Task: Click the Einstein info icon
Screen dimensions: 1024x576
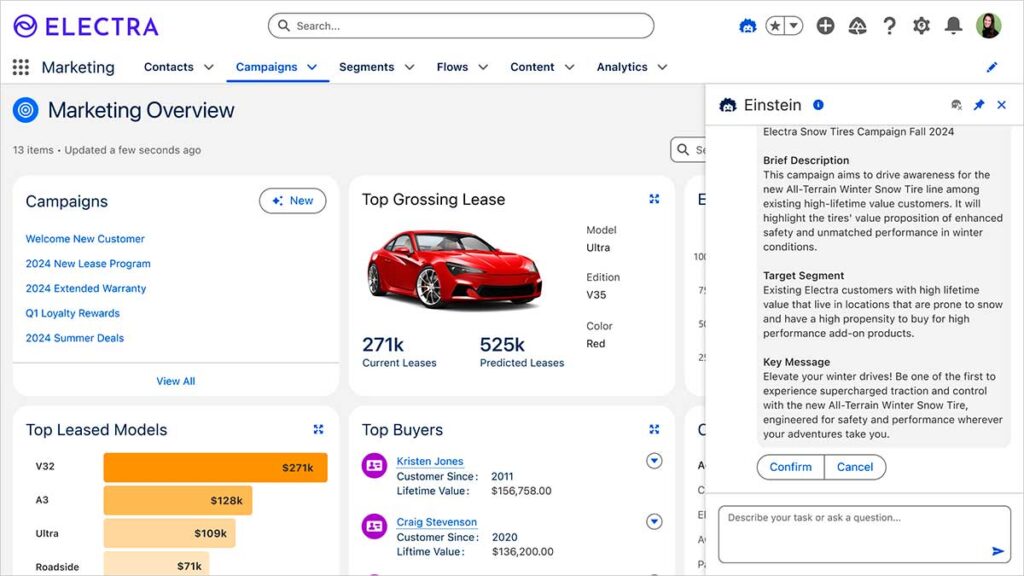Action: pos(818,105)
